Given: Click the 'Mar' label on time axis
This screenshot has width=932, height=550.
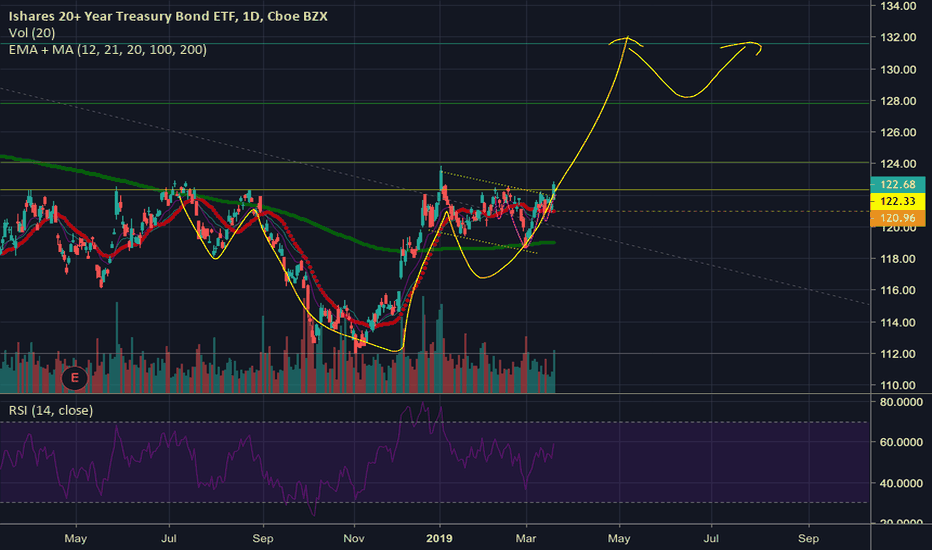Looking at the screenshot, I should click(525, 539).
